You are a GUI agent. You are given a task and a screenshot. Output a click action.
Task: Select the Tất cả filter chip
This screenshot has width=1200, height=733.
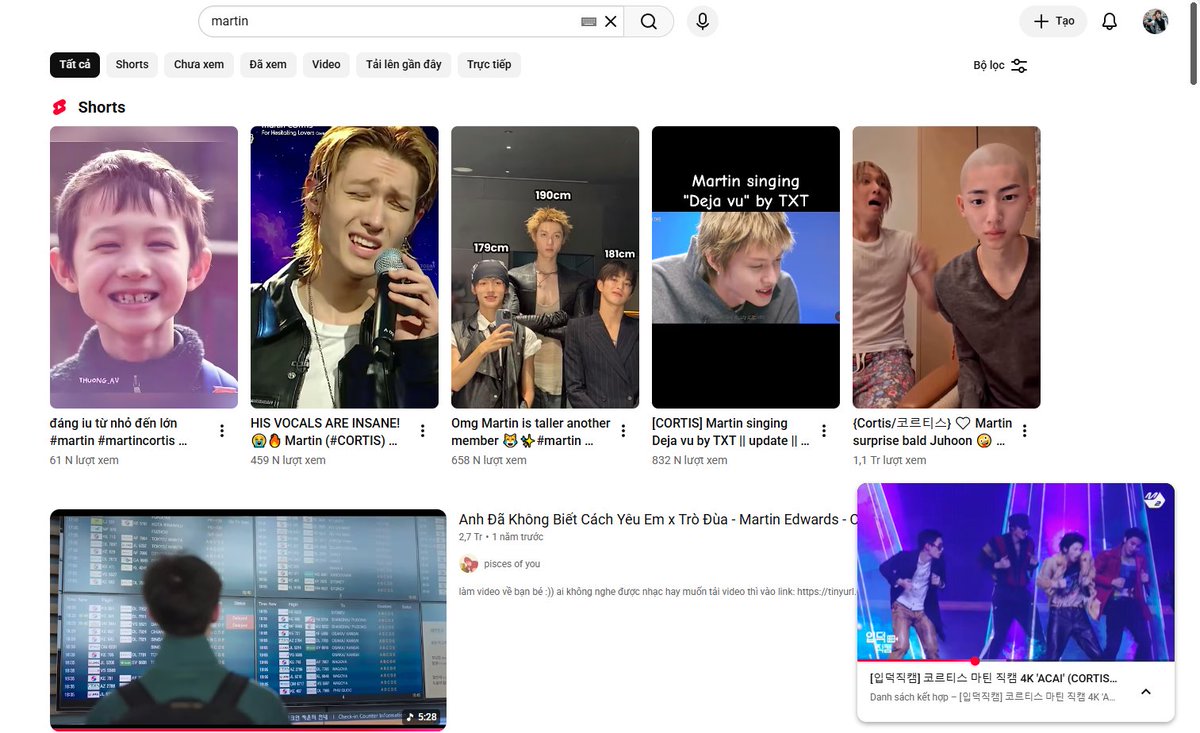coord(75,65)
